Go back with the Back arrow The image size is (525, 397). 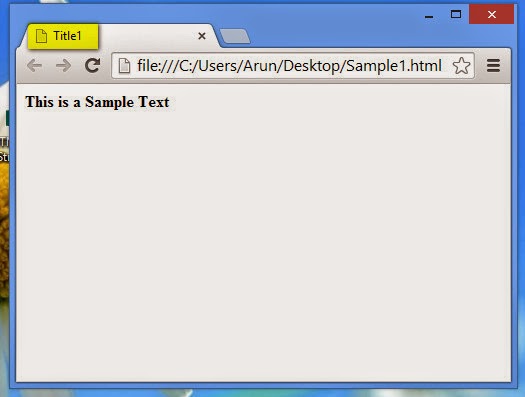(x=34, y=66)
